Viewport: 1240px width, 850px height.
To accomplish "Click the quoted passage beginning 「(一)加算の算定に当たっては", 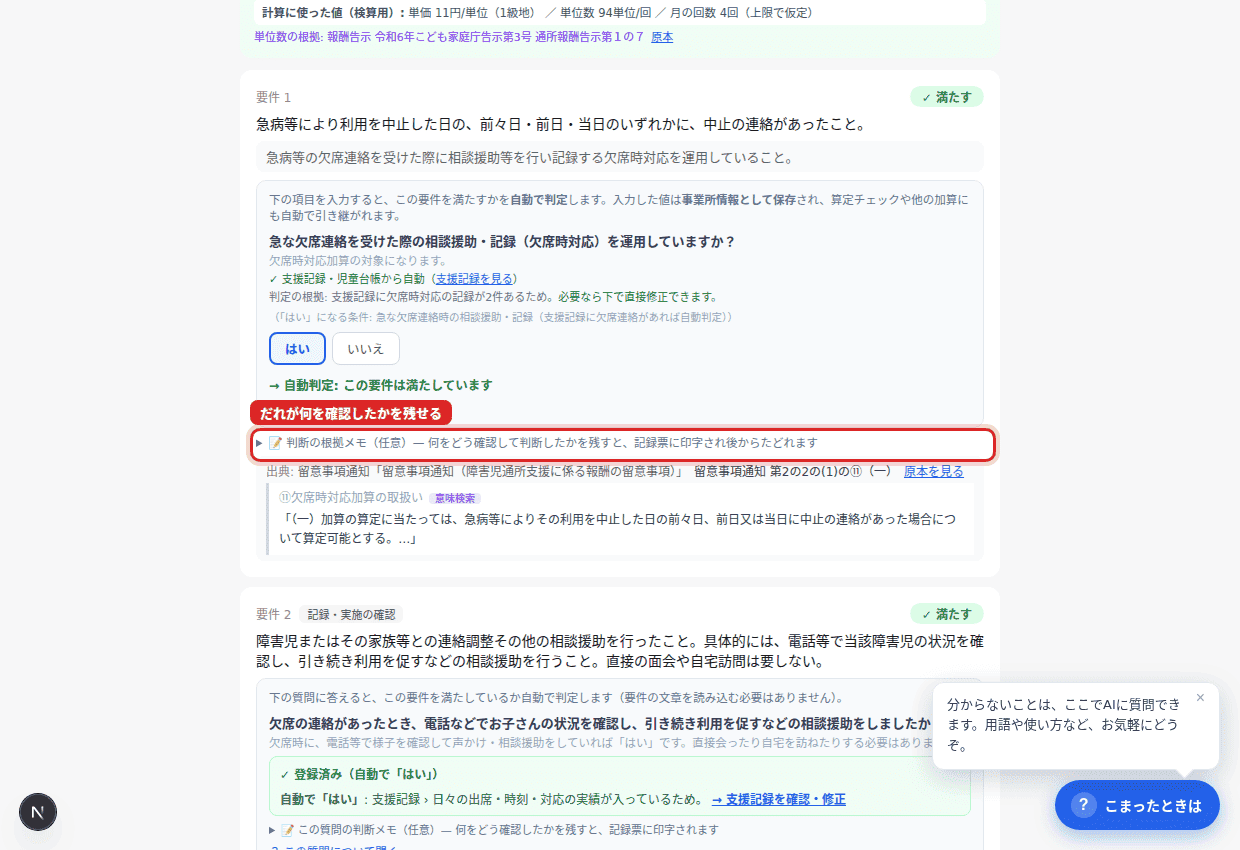I will [x=620, y=529].
